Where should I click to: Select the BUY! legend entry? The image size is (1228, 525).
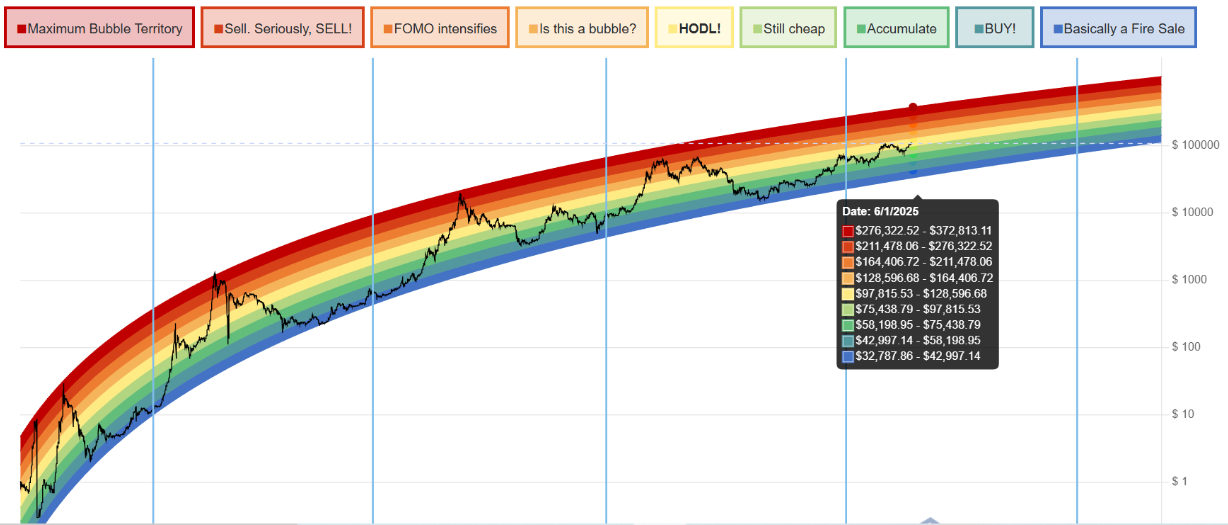(994, 28)
